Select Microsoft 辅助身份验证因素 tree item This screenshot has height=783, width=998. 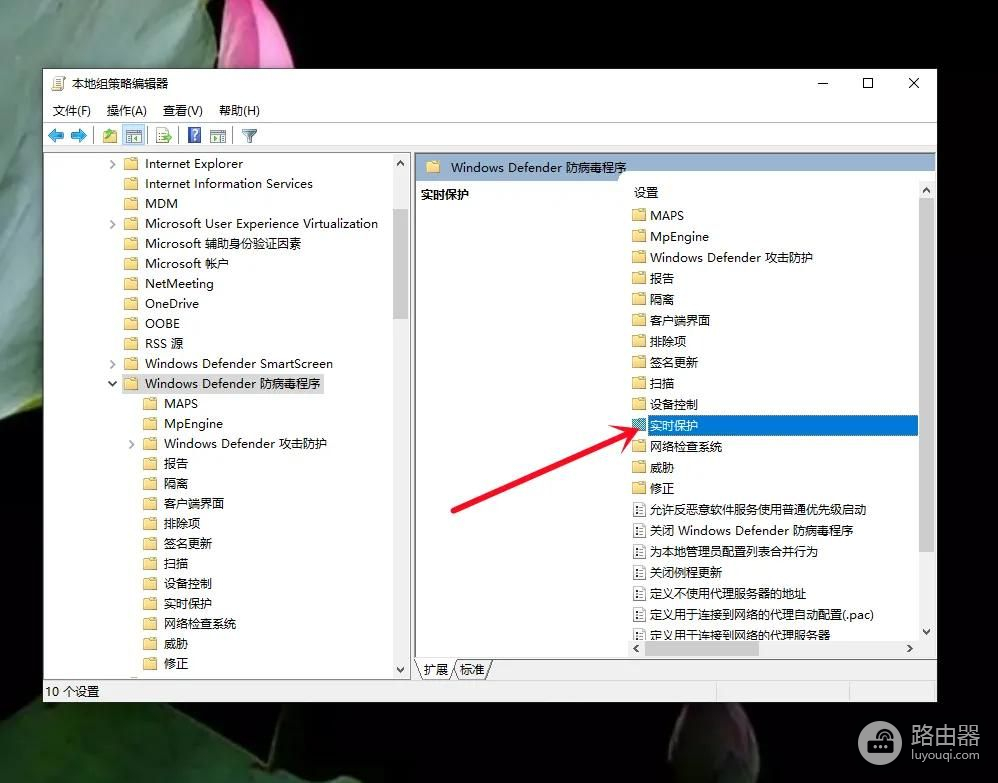[223, 244]
